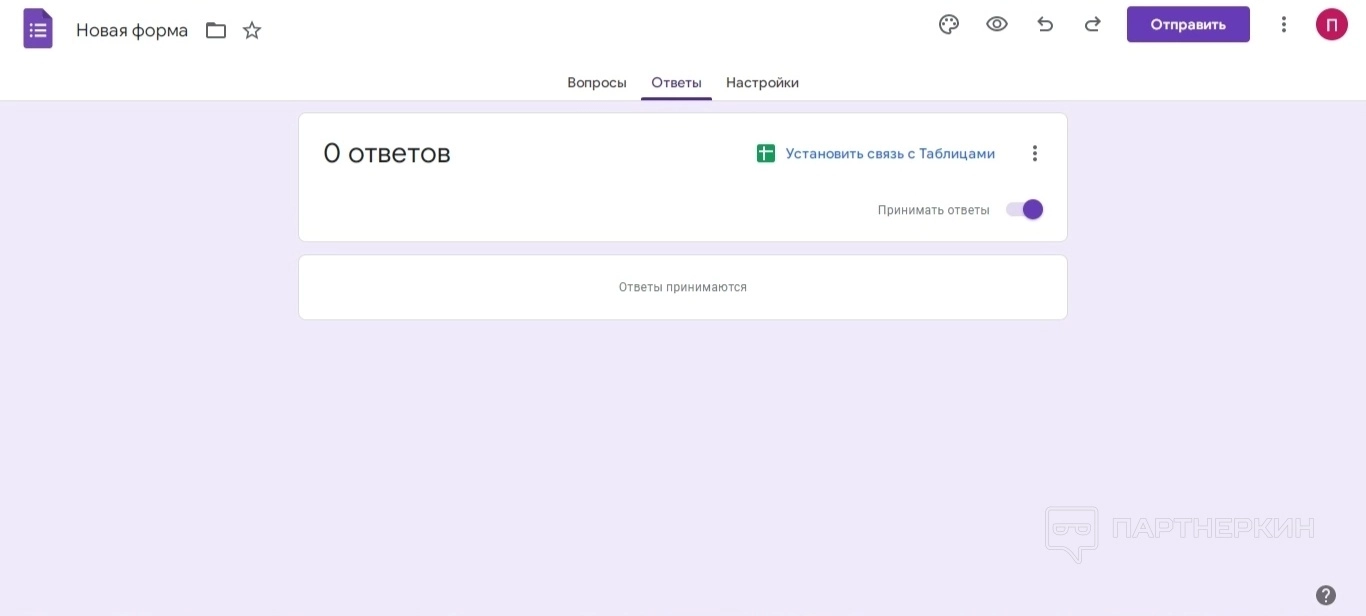Screen dimensions: 1366x616
Task: Undo the last action
Action: click(1045, 24)
